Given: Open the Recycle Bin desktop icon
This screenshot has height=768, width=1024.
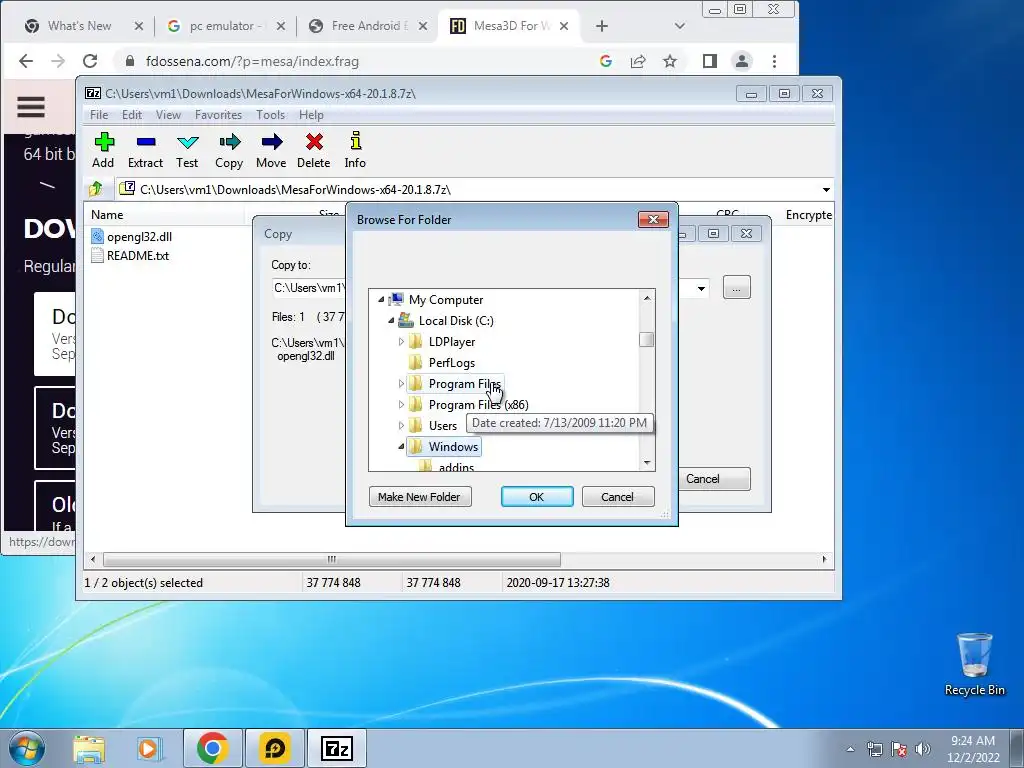Looking at the screenshot, I should [974, 665].
